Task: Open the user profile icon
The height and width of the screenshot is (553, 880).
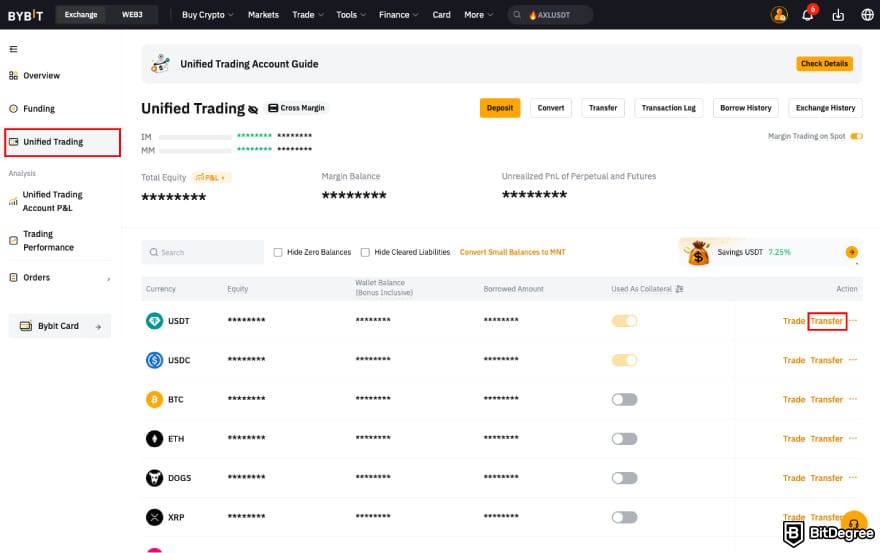Action: [779, 15]
